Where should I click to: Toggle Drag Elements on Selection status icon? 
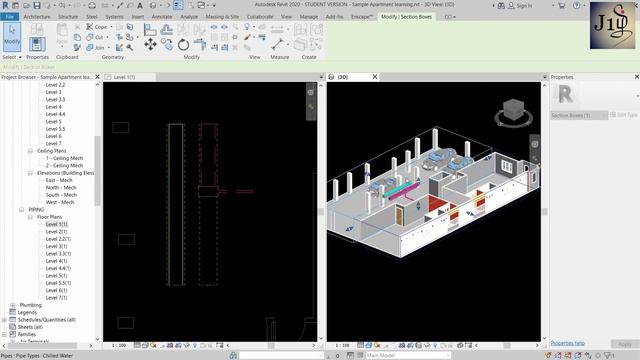click(x=588, y=356)
